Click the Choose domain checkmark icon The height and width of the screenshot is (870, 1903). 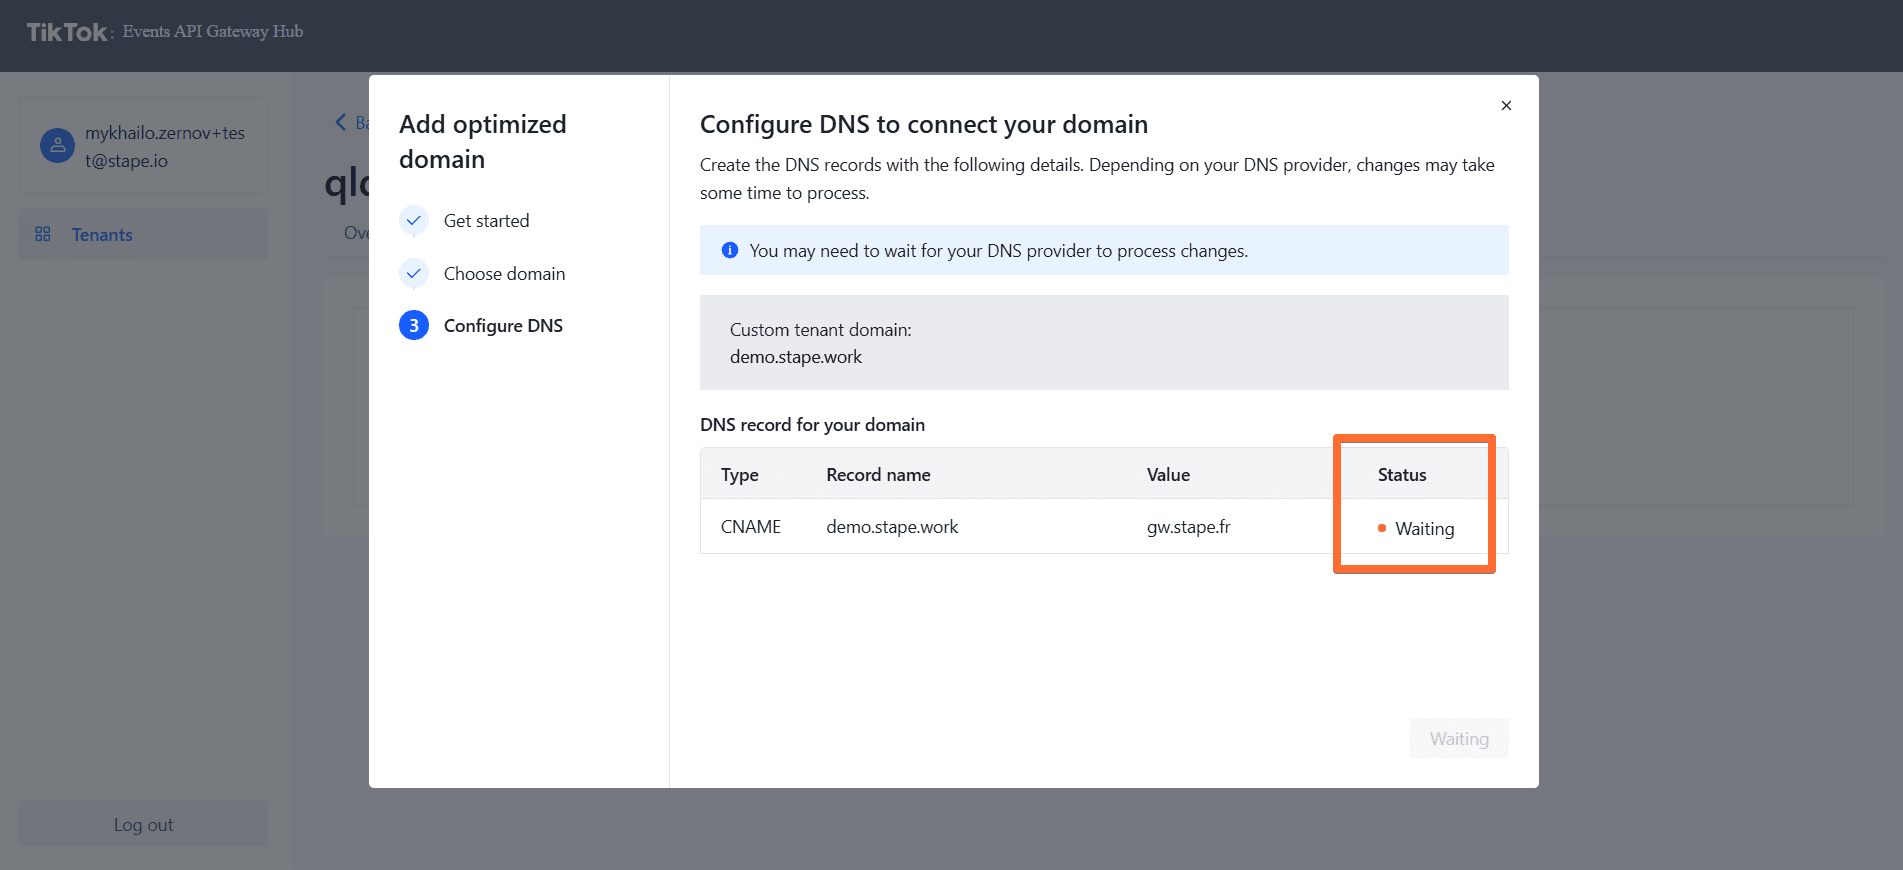(414, 273)
